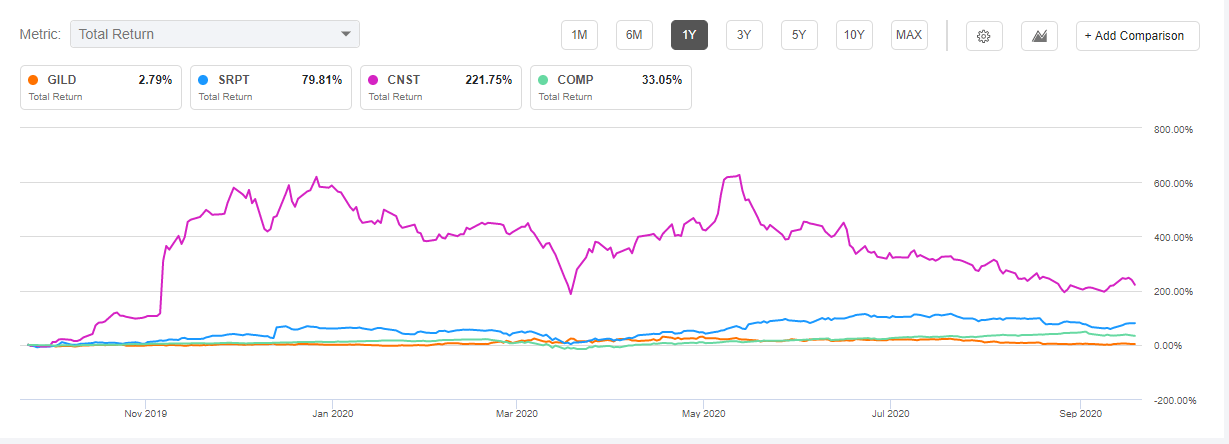Viewport: 1229px width, 444px height.
Task: Toggle the SRPT Total Return series card
Action: [270, 88]
